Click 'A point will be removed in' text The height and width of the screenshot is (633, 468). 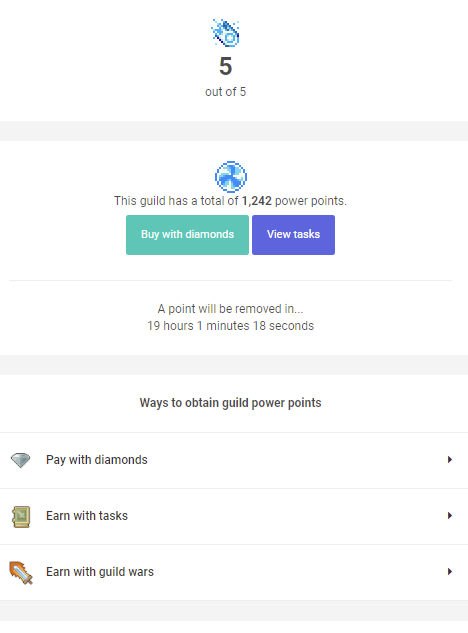231,309
